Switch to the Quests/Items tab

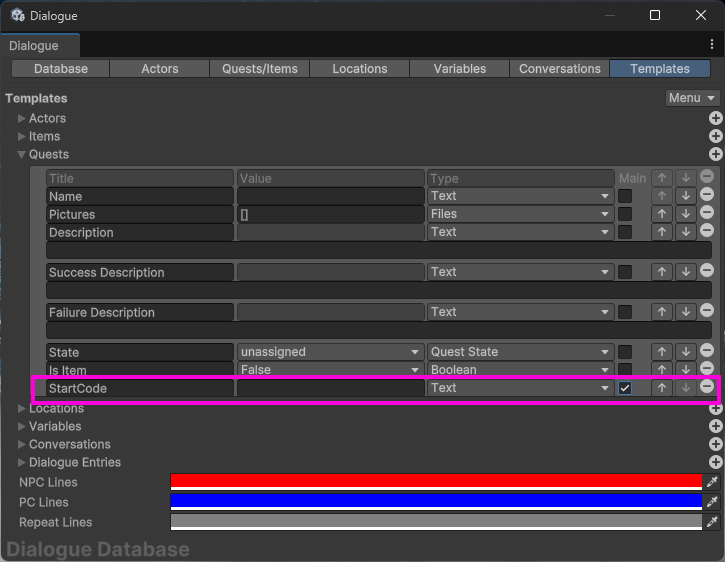pyautogui.click(x=259, y=68)
